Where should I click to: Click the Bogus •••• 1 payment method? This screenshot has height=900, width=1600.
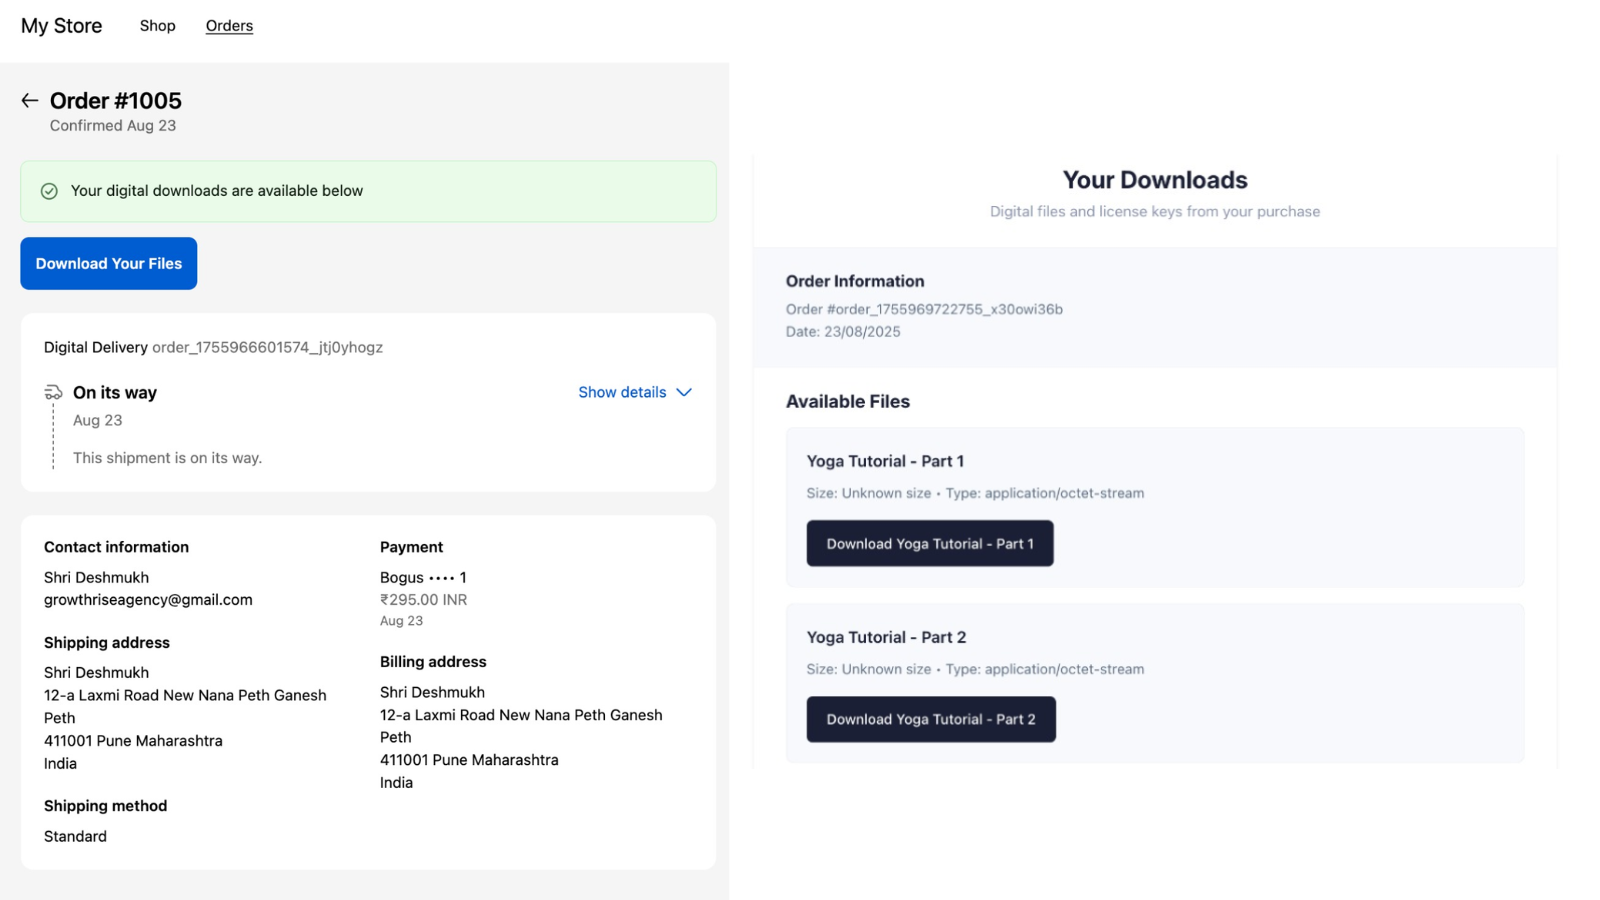pyautogui.click(x=423, y=578)
